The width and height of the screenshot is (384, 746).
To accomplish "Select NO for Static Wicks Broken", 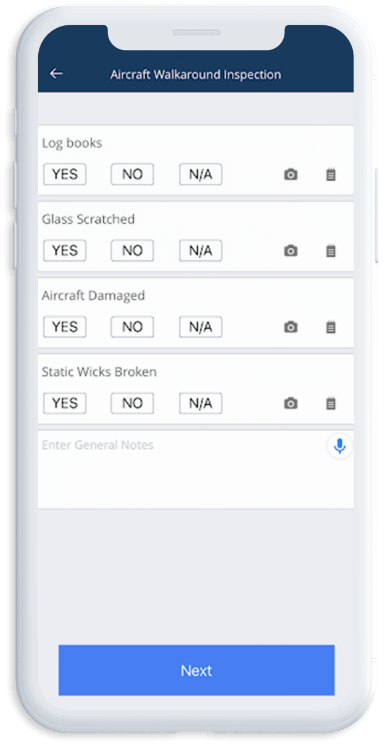I will pos(132,403).
